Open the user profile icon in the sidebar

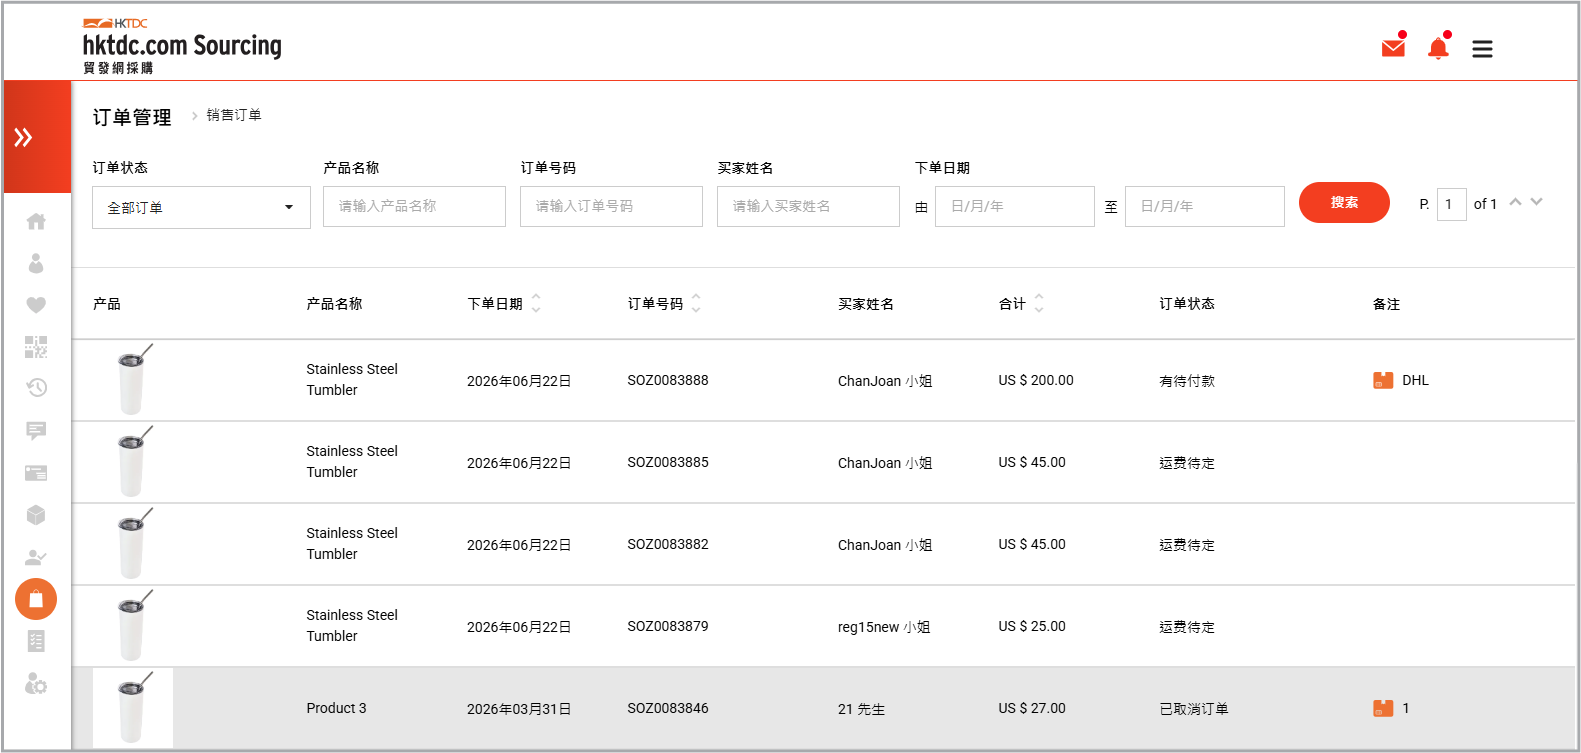pyautogui.click(x=36, y=263)
